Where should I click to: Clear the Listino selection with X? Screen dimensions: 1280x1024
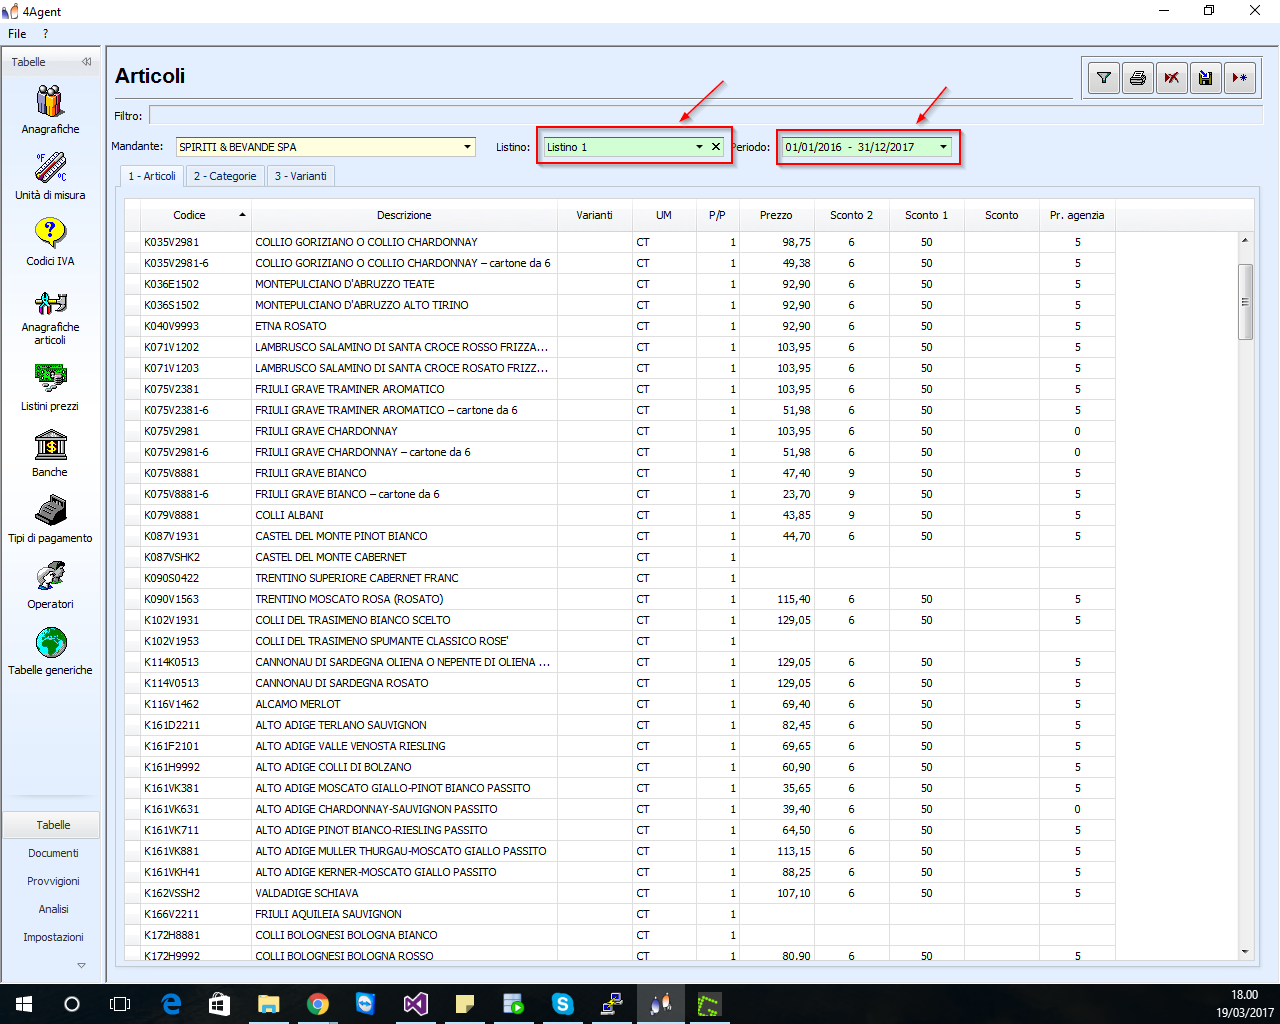pos(716,147)
